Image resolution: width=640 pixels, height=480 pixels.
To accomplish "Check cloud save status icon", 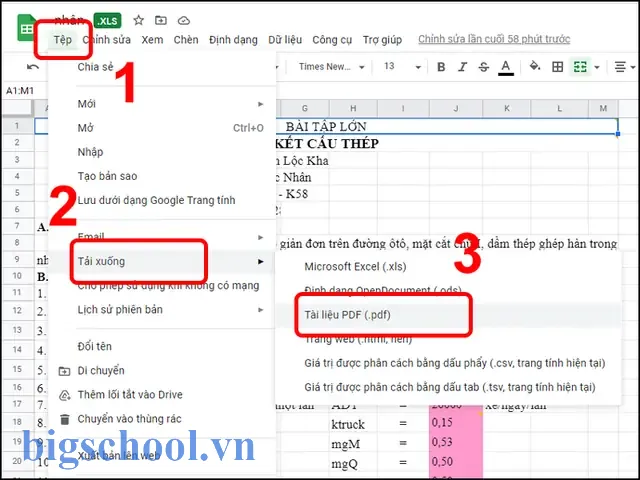I will (184, 20).
